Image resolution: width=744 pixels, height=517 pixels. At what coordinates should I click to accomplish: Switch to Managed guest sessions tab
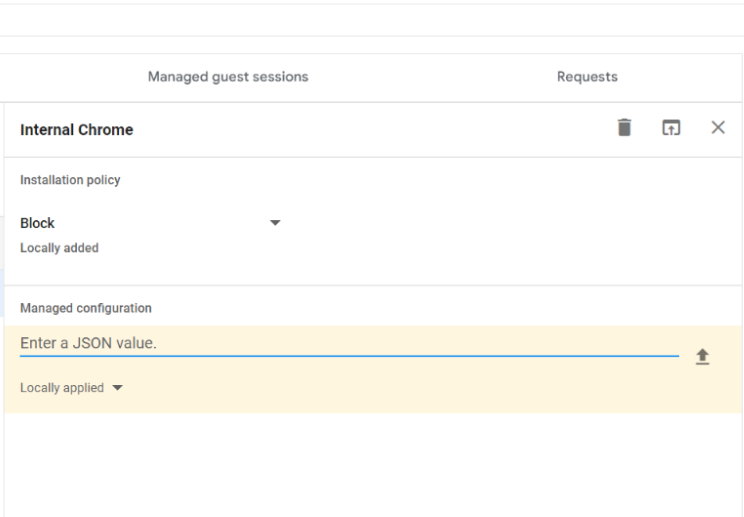tap(228, 77)
